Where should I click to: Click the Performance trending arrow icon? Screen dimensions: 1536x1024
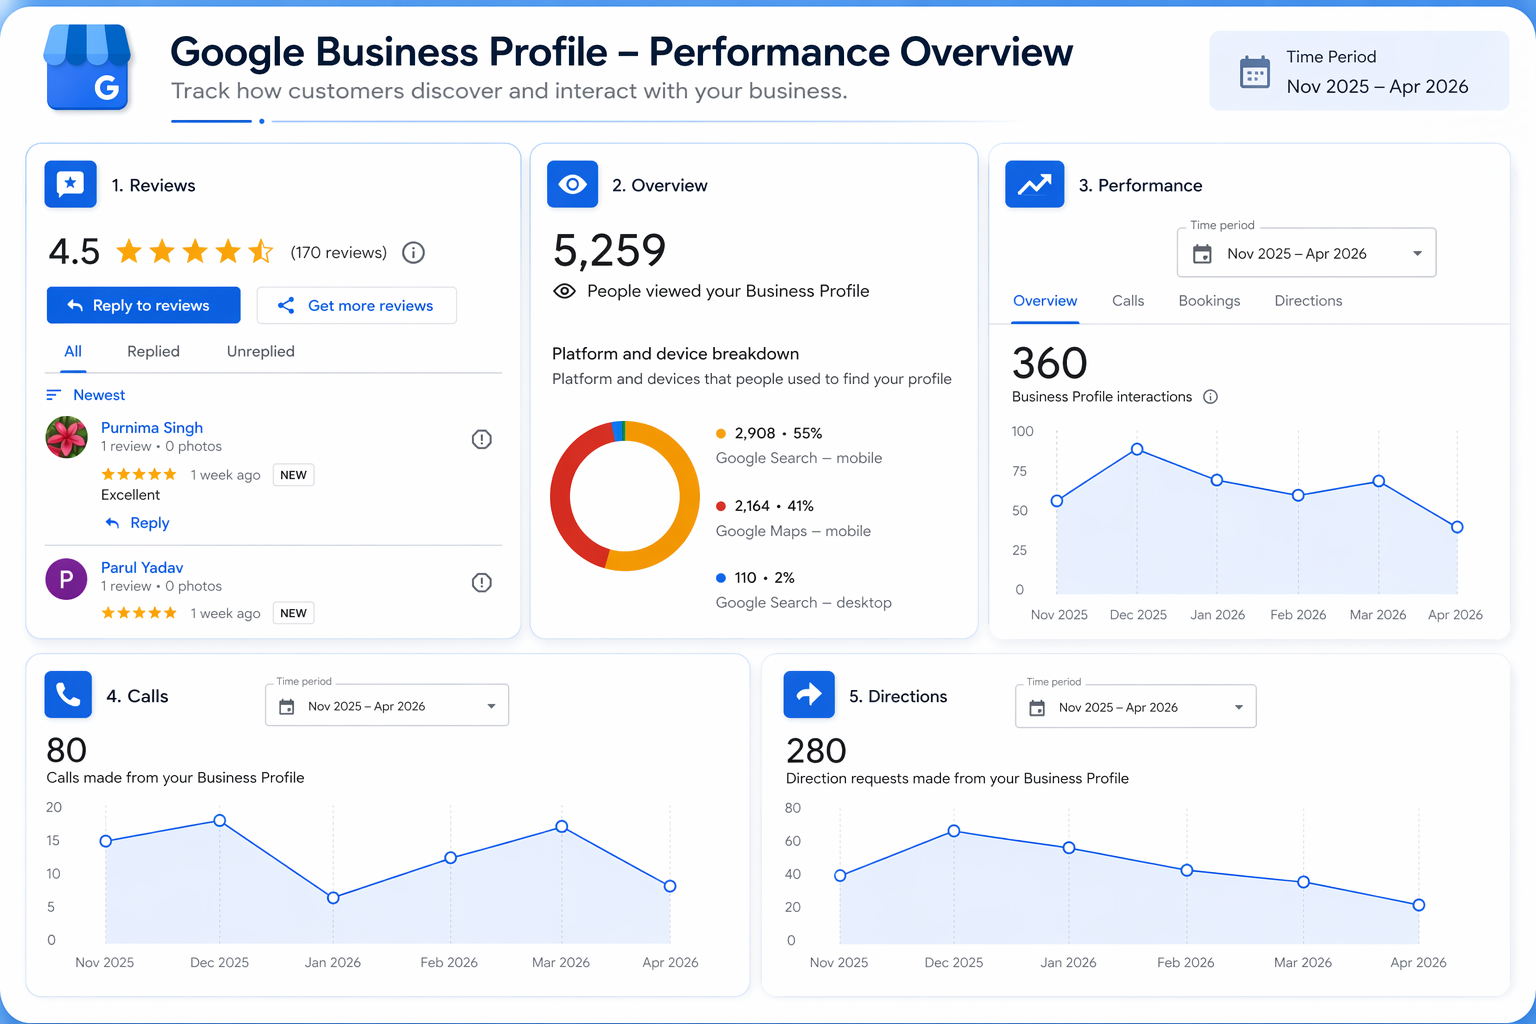tap(1034, 184)
